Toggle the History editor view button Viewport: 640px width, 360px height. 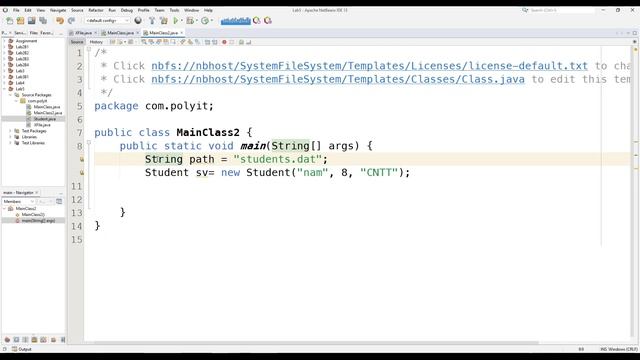[96, 42]
